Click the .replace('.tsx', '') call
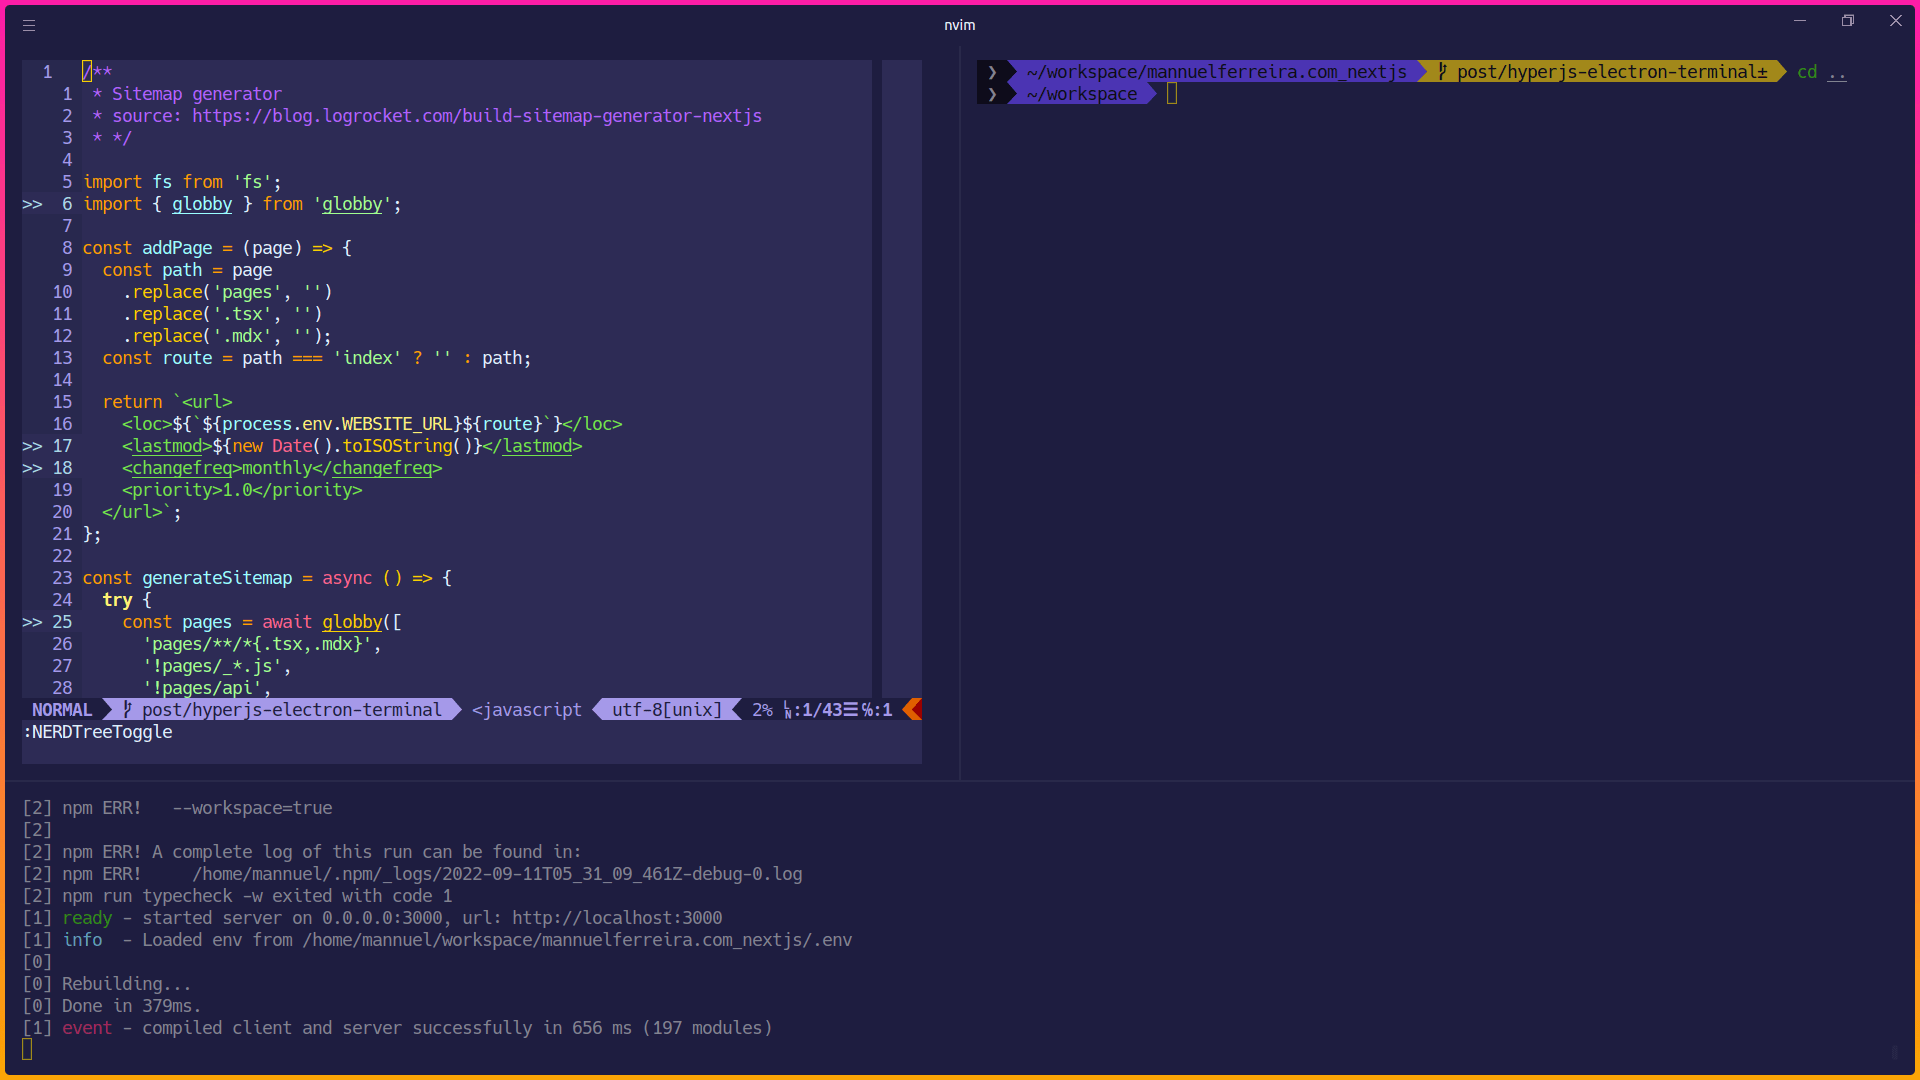The width and height of the screenshot is (1920, 1080). point(222,314)
